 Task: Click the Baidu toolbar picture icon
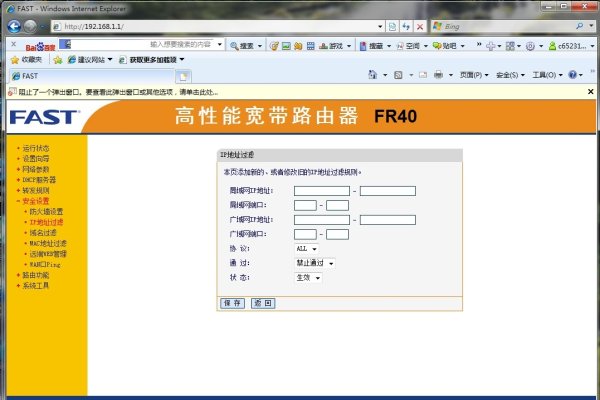[286, 46]
